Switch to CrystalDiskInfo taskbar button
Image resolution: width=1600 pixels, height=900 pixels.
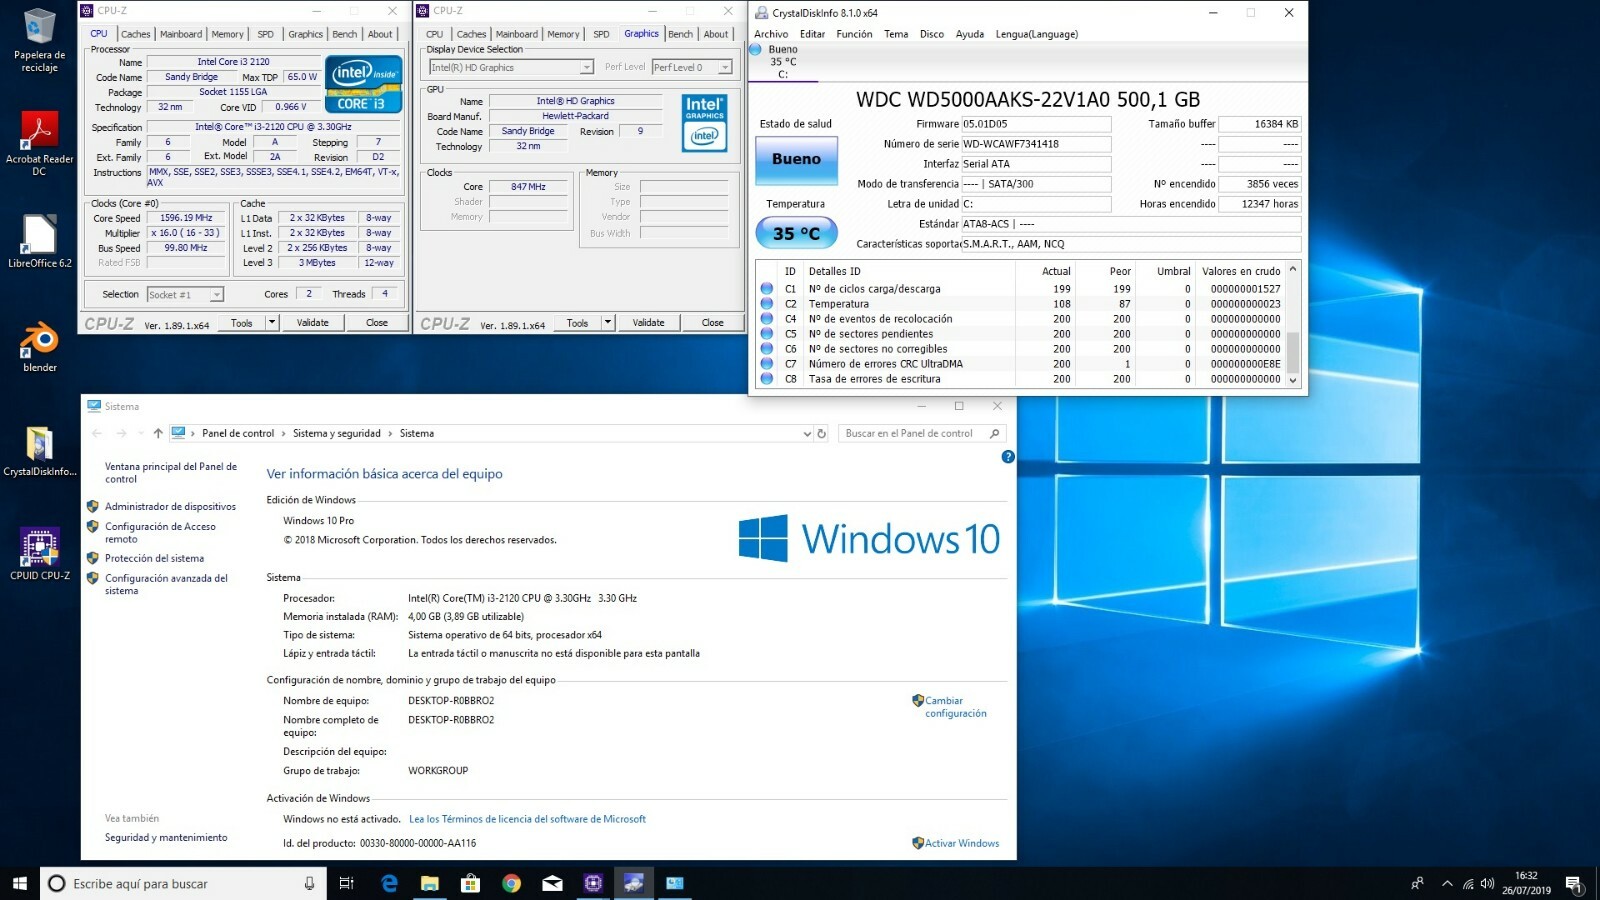pos(634,883)
